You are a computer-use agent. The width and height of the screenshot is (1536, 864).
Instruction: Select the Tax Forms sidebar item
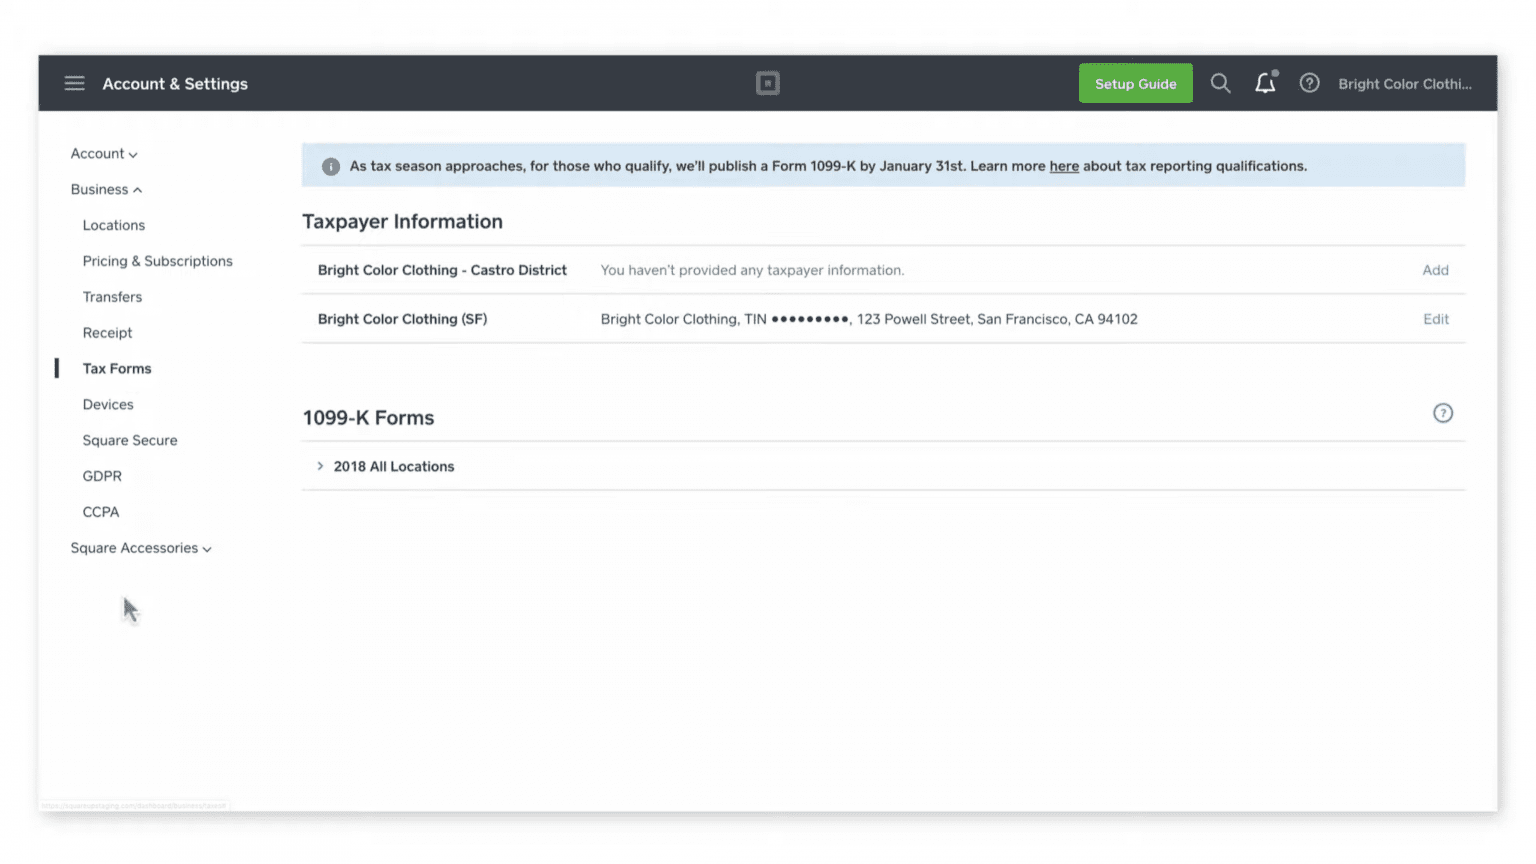click(x=117, y=368)
